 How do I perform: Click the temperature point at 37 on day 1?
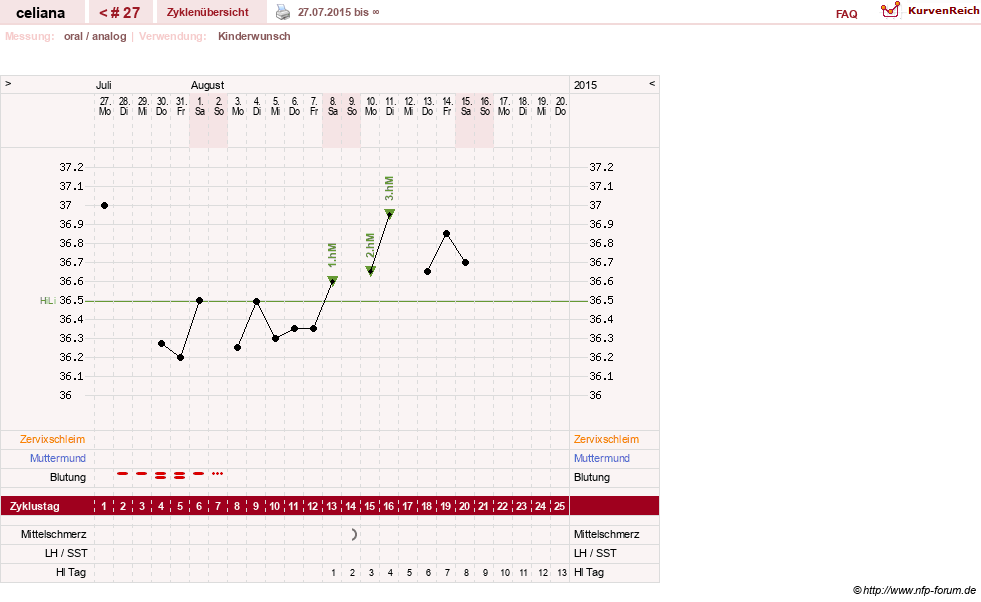coord(104,205)
